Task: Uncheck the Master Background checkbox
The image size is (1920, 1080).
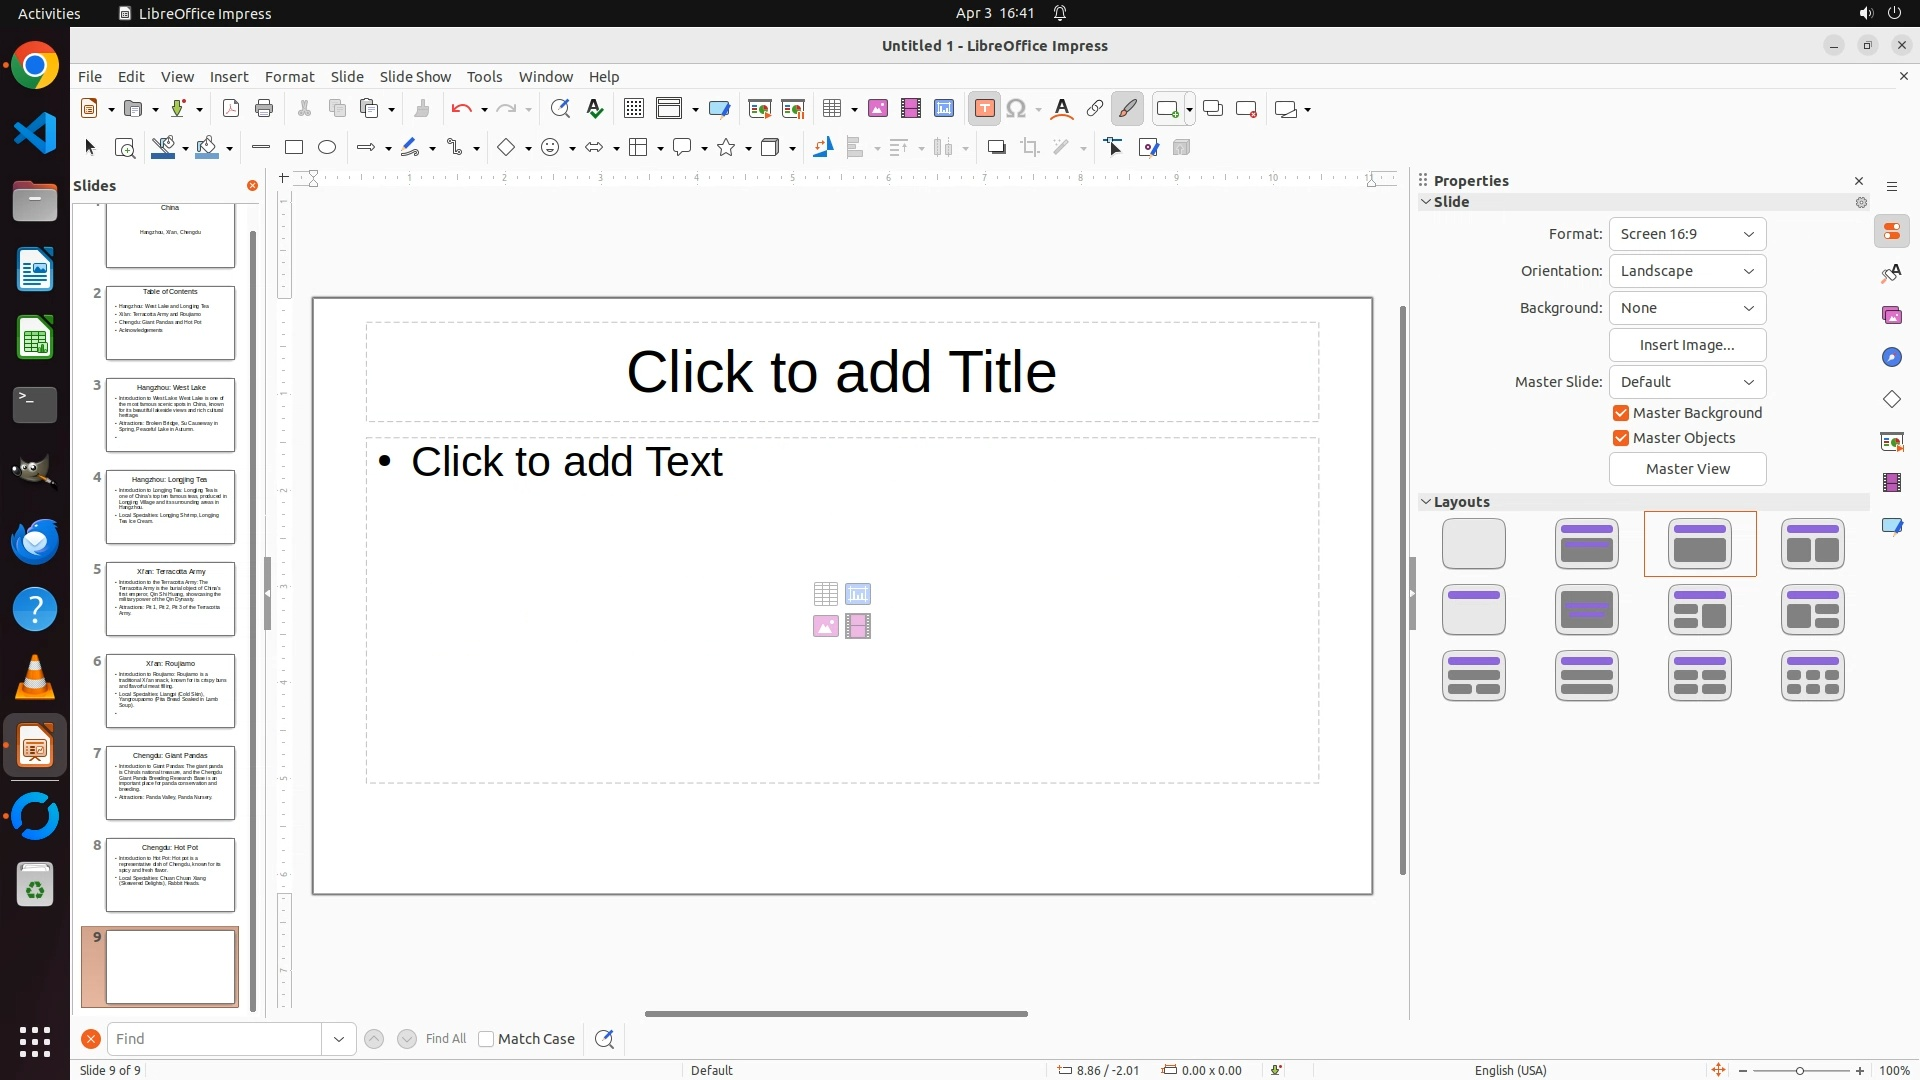Action: pos(1621,413)
